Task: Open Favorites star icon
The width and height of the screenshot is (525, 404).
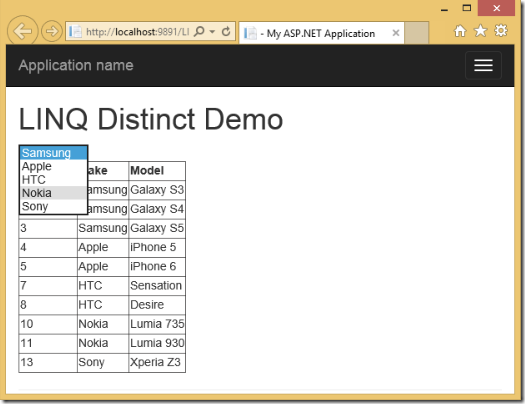Action: [x=480, y=31]
